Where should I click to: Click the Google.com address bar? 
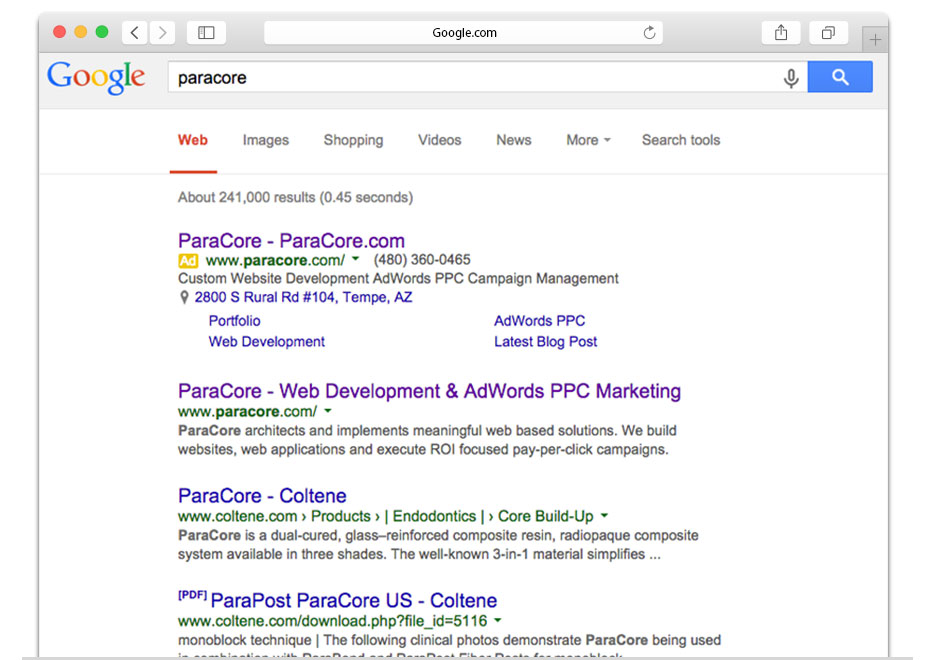tap(463, 33)
